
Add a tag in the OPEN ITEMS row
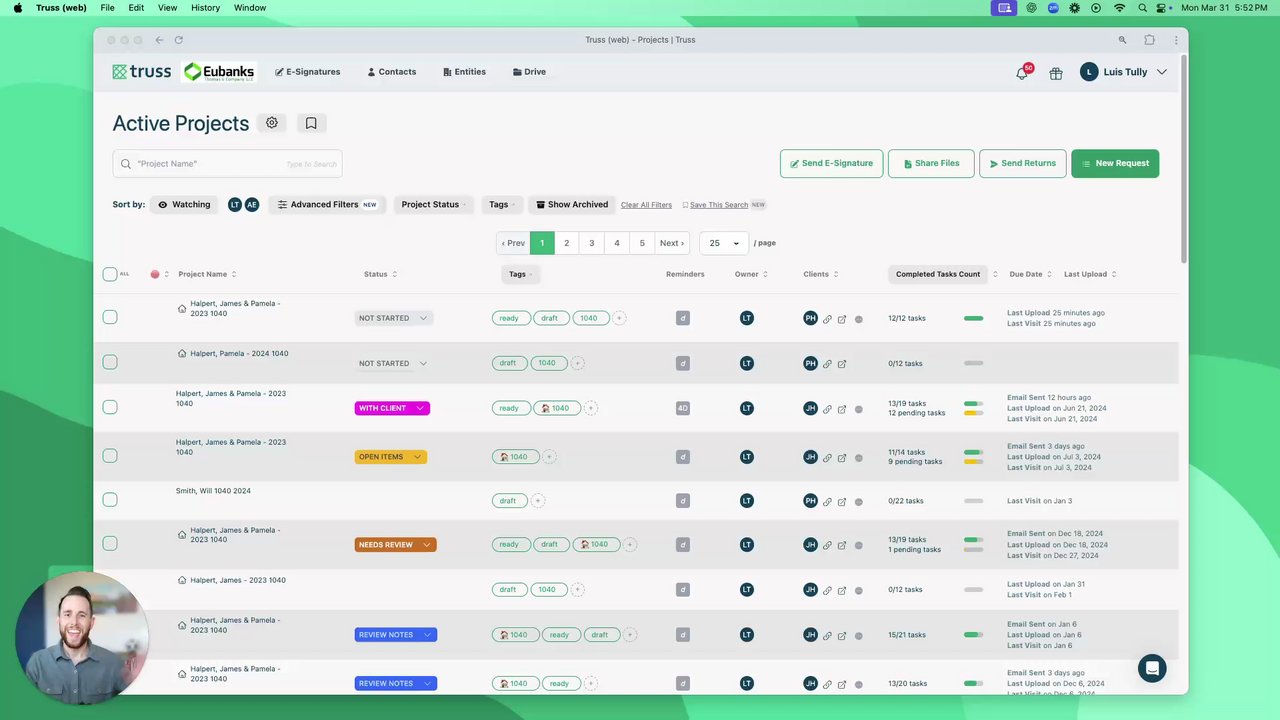pyautogui.click(x=549, y=457)
